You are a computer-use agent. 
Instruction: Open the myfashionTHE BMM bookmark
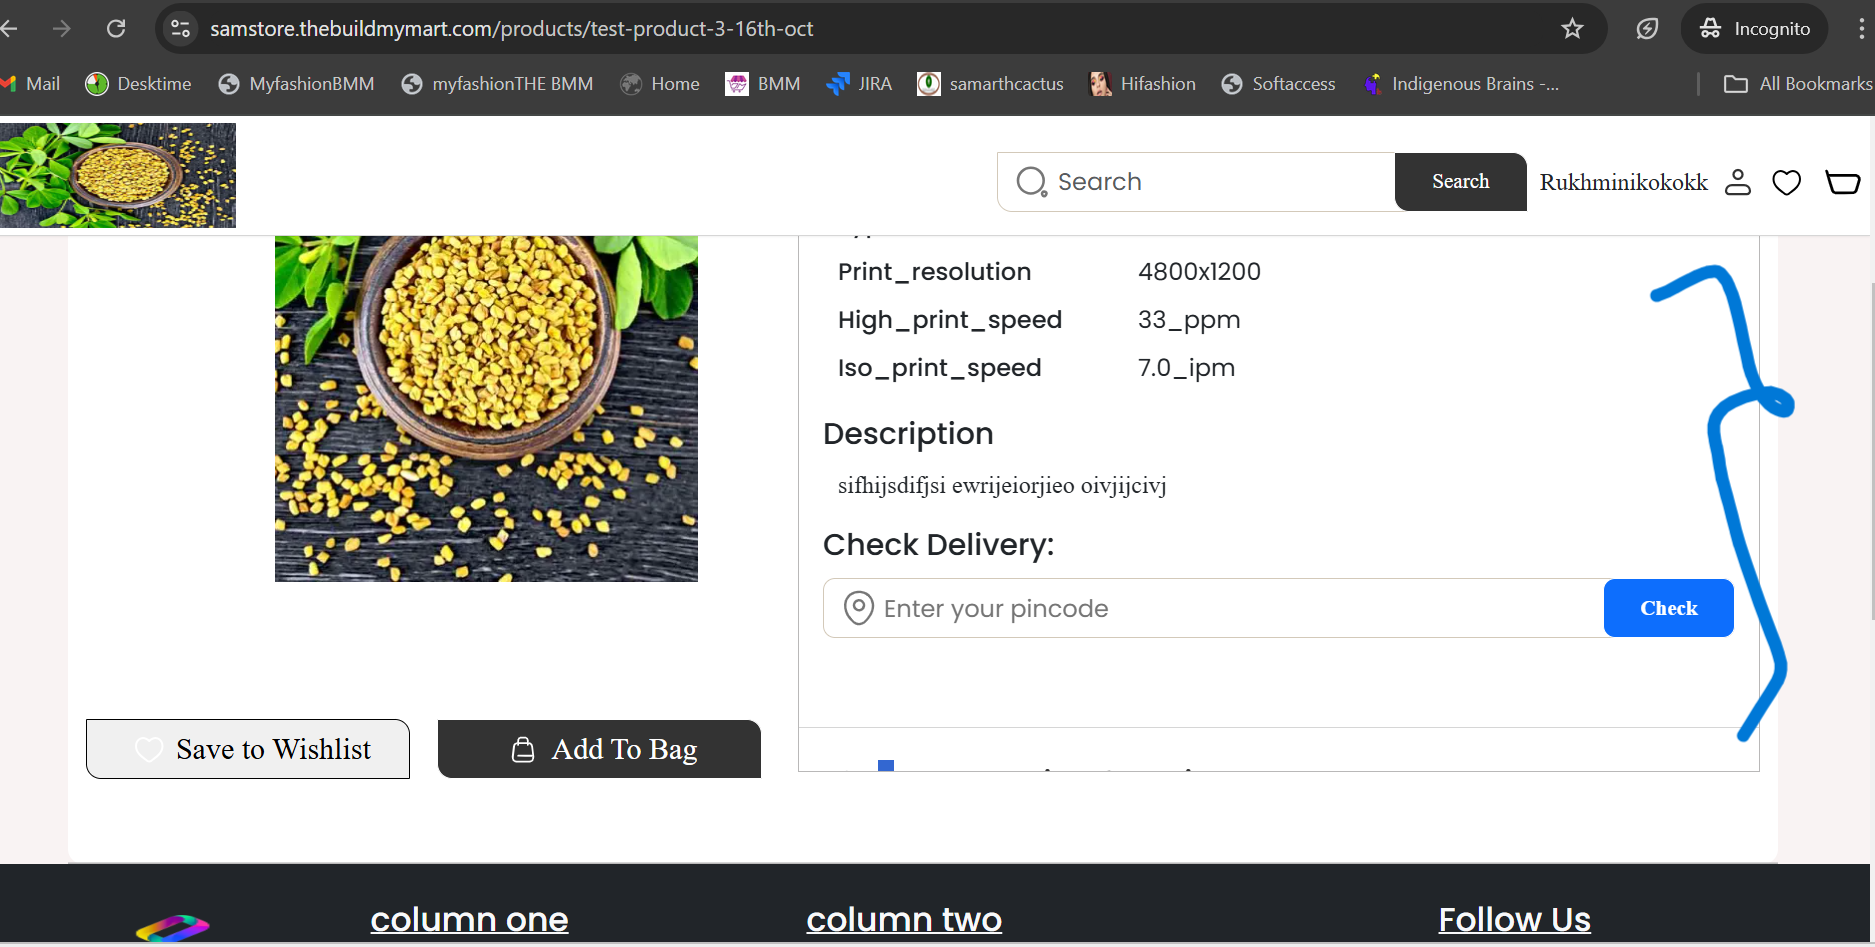pos(497,84)
